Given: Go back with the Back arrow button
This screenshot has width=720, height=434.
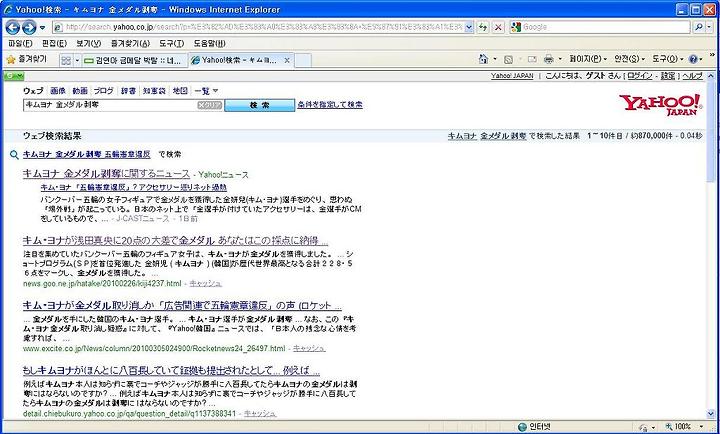Looking at the screenshot, I should tap(12, 28).
